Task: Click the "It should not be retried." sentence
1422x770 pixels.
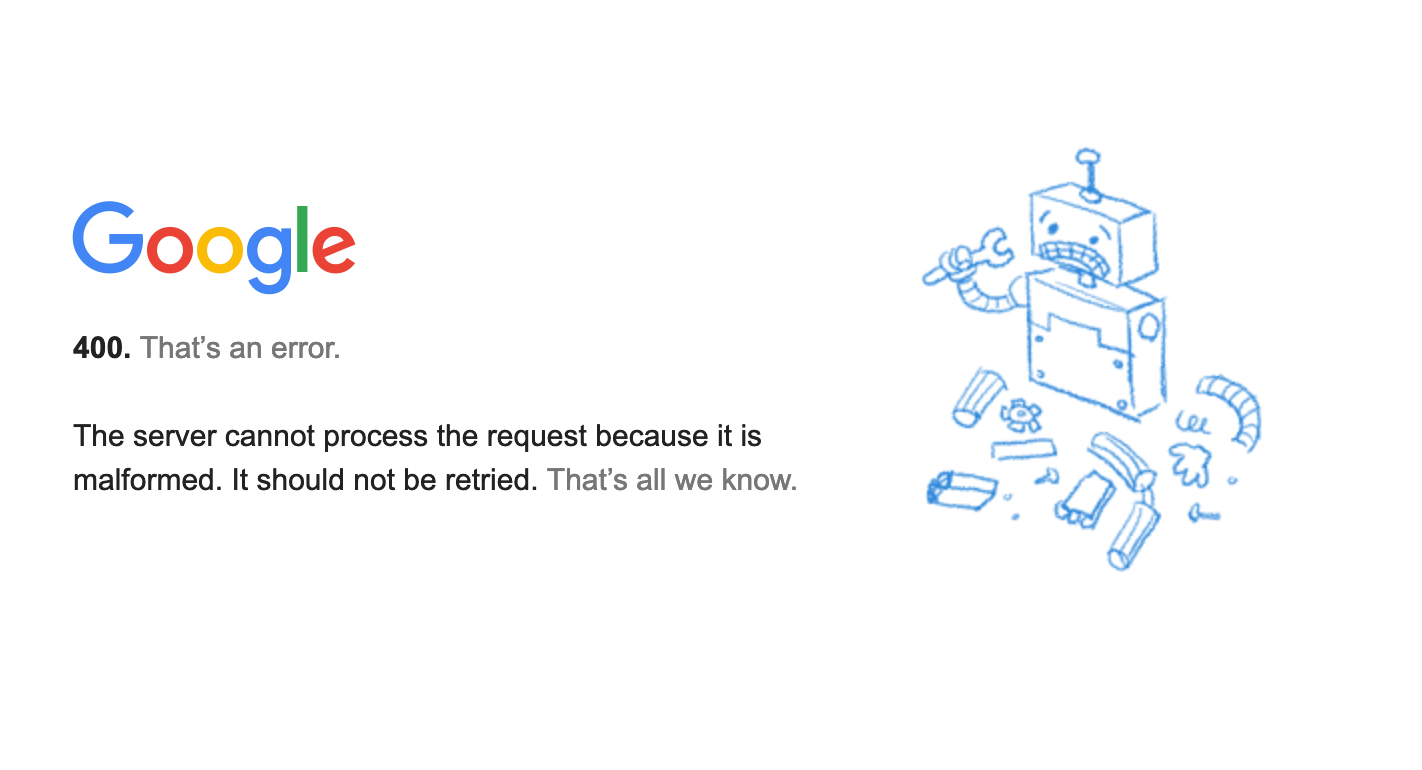Action: [385, 480]
